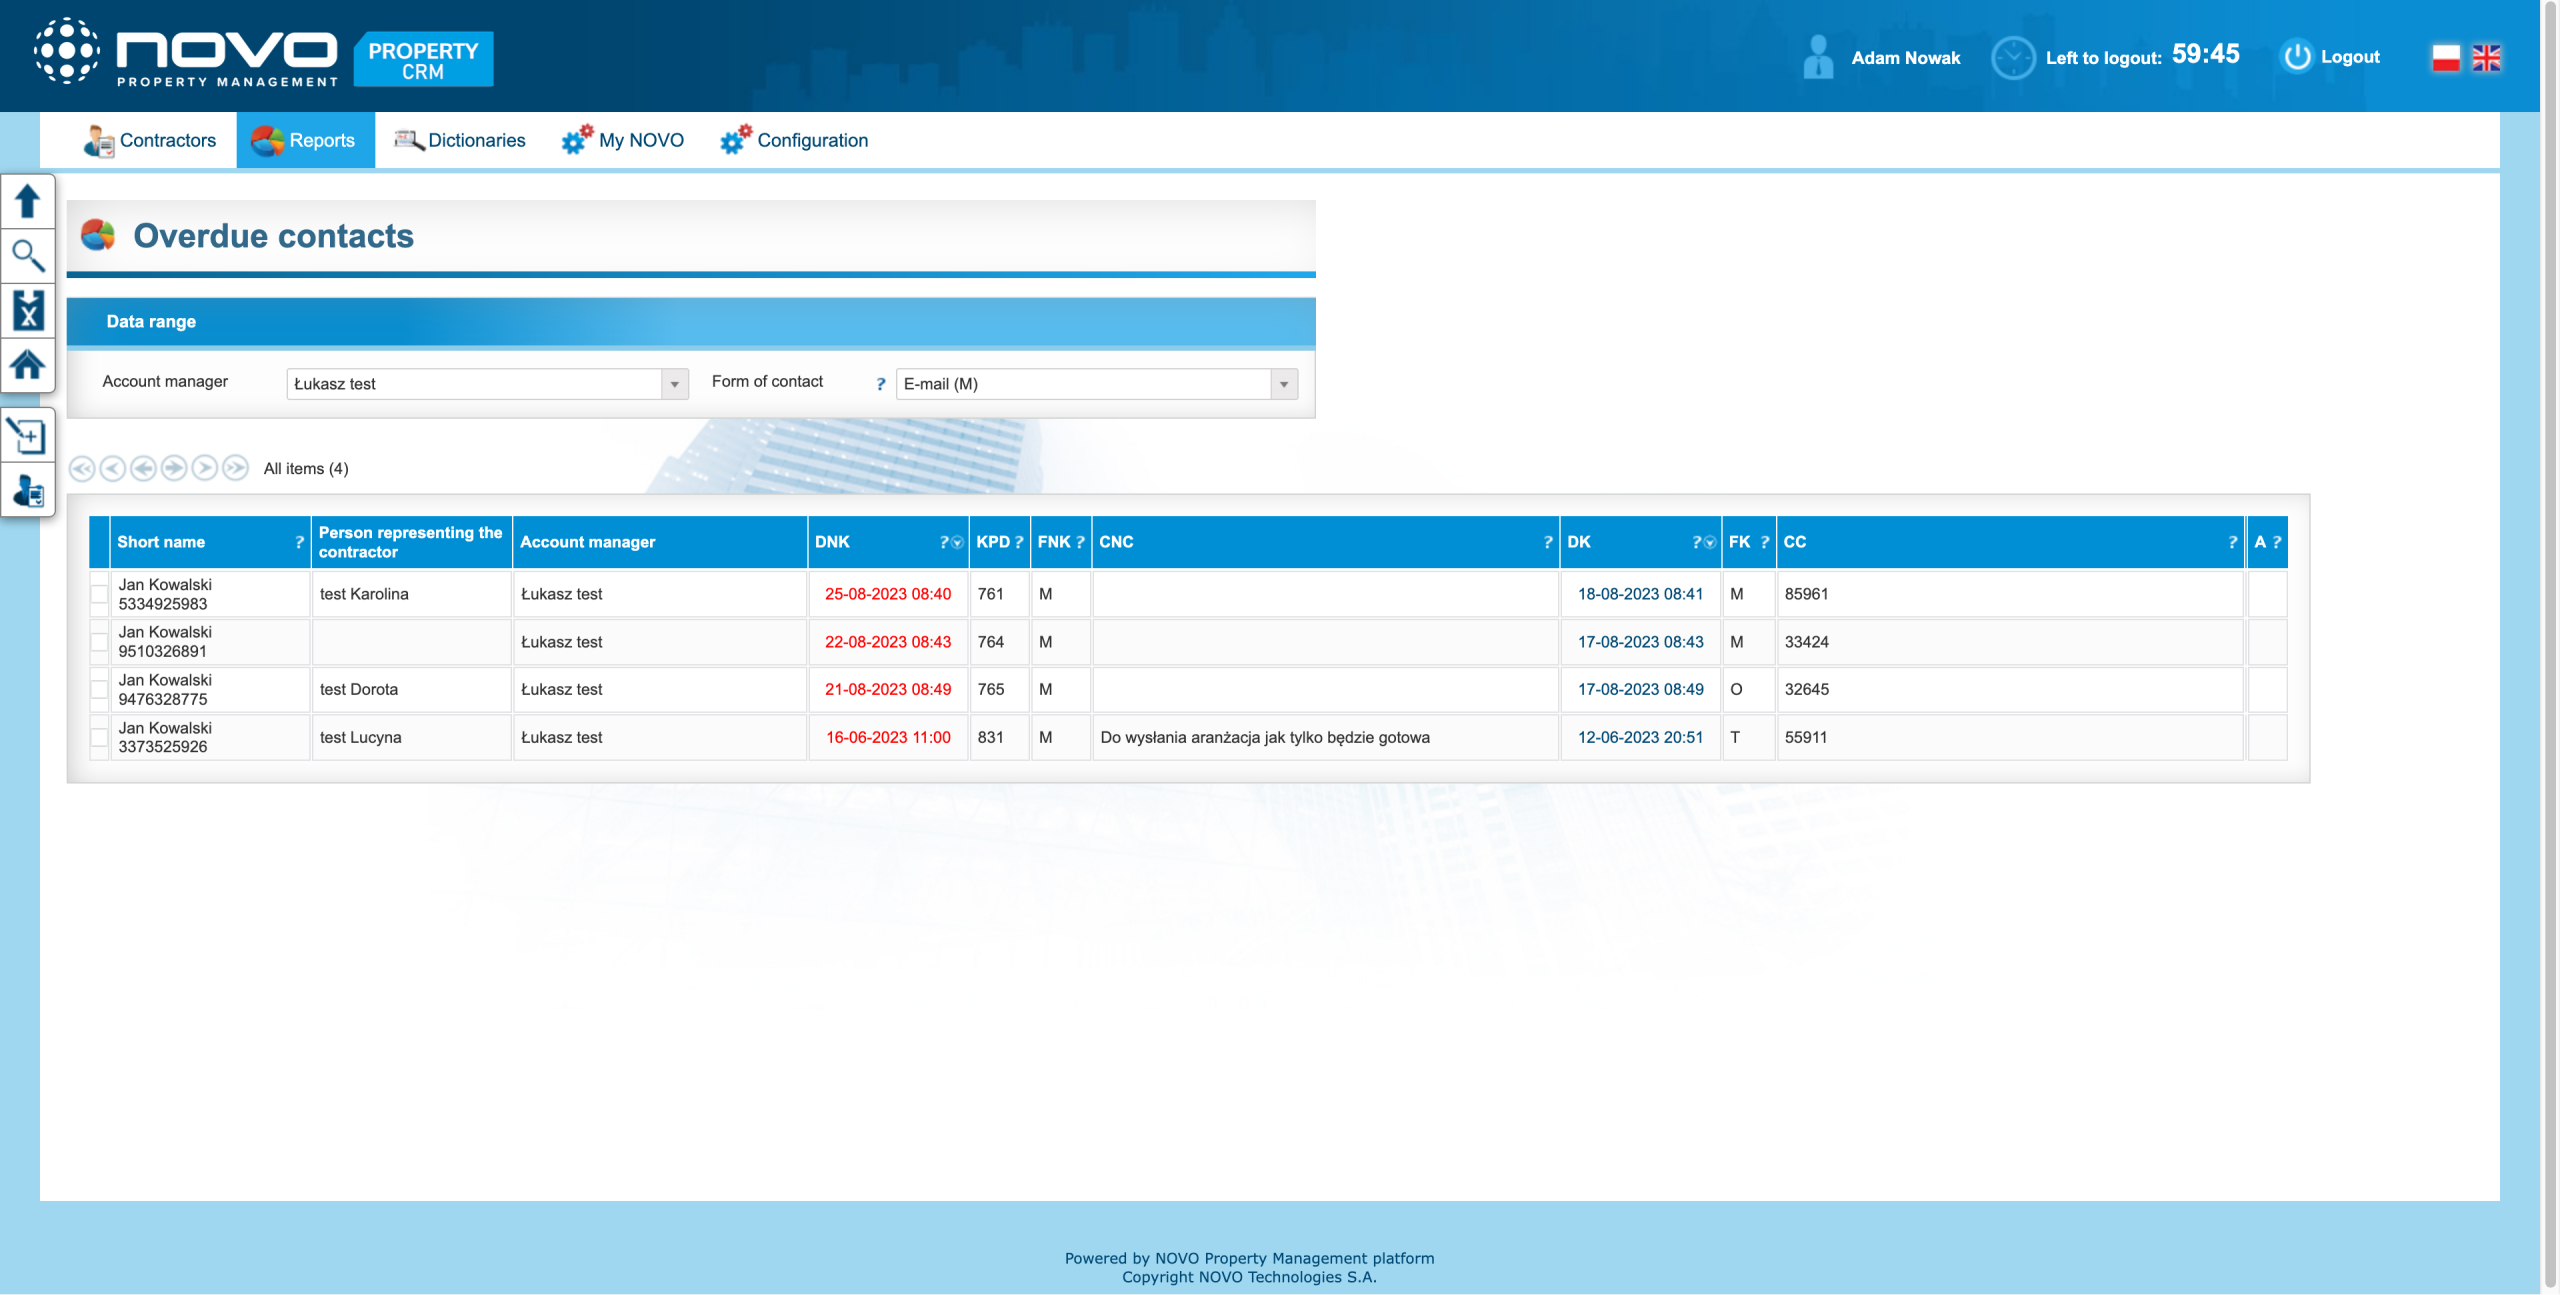
Task: Open DNK column sort dropdown arrow
Action: tap(958, 543)
